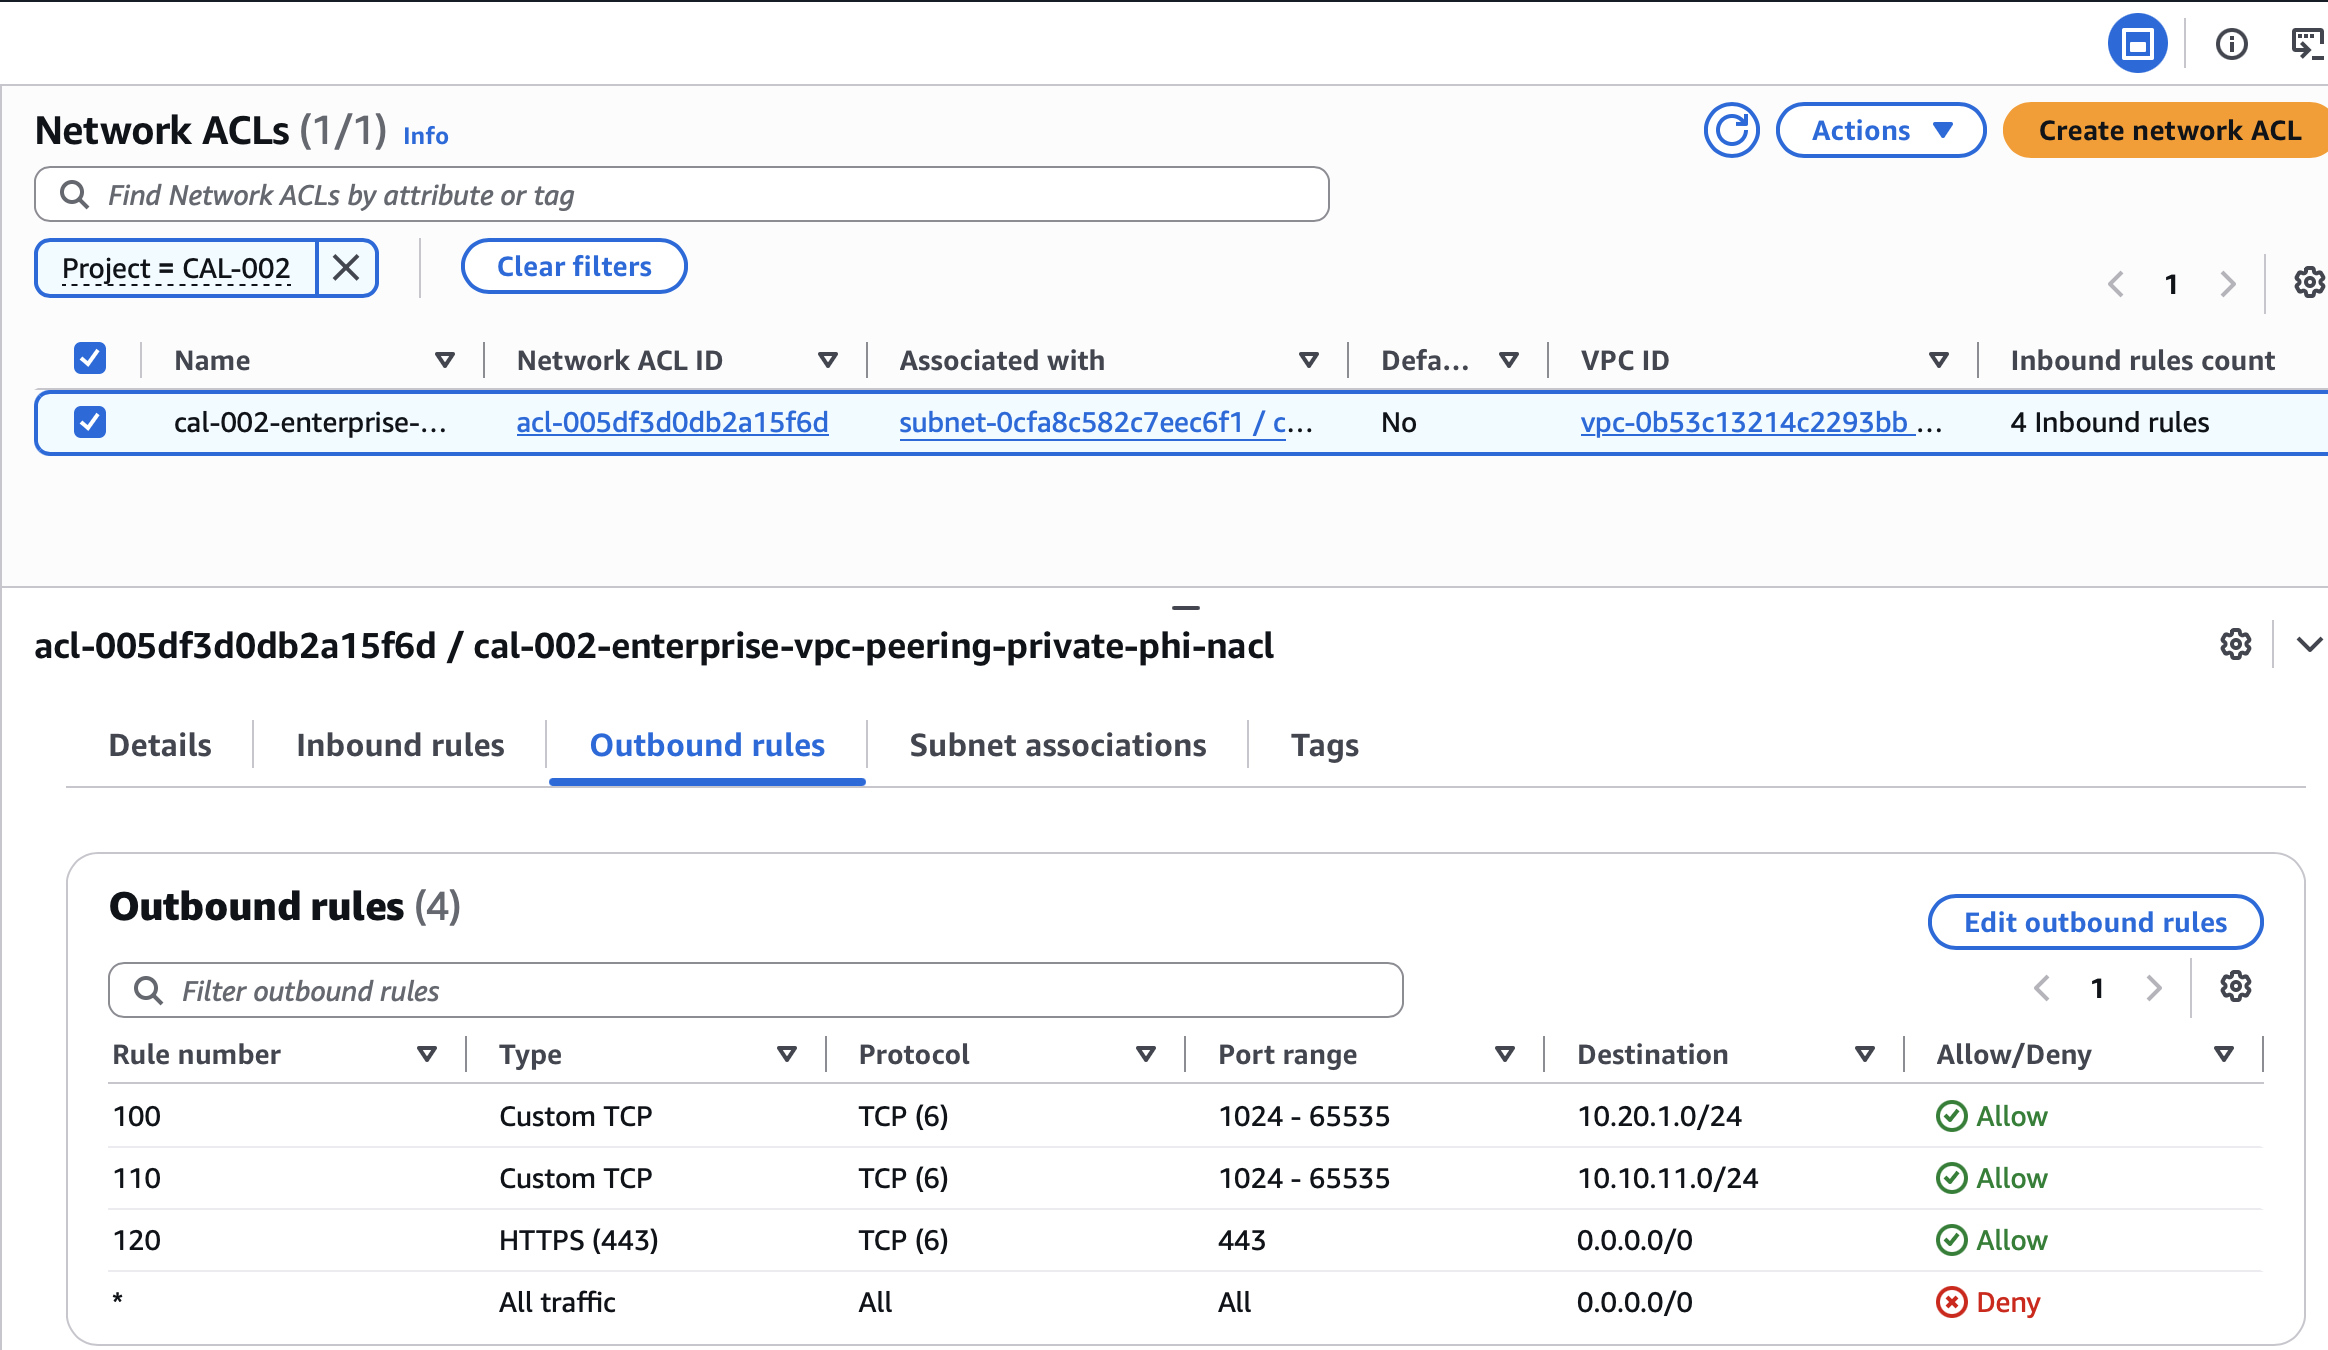Click the feedback screen icon at top right
Viewport: 2328px width, 1350px height.
tap(2307, 44)
